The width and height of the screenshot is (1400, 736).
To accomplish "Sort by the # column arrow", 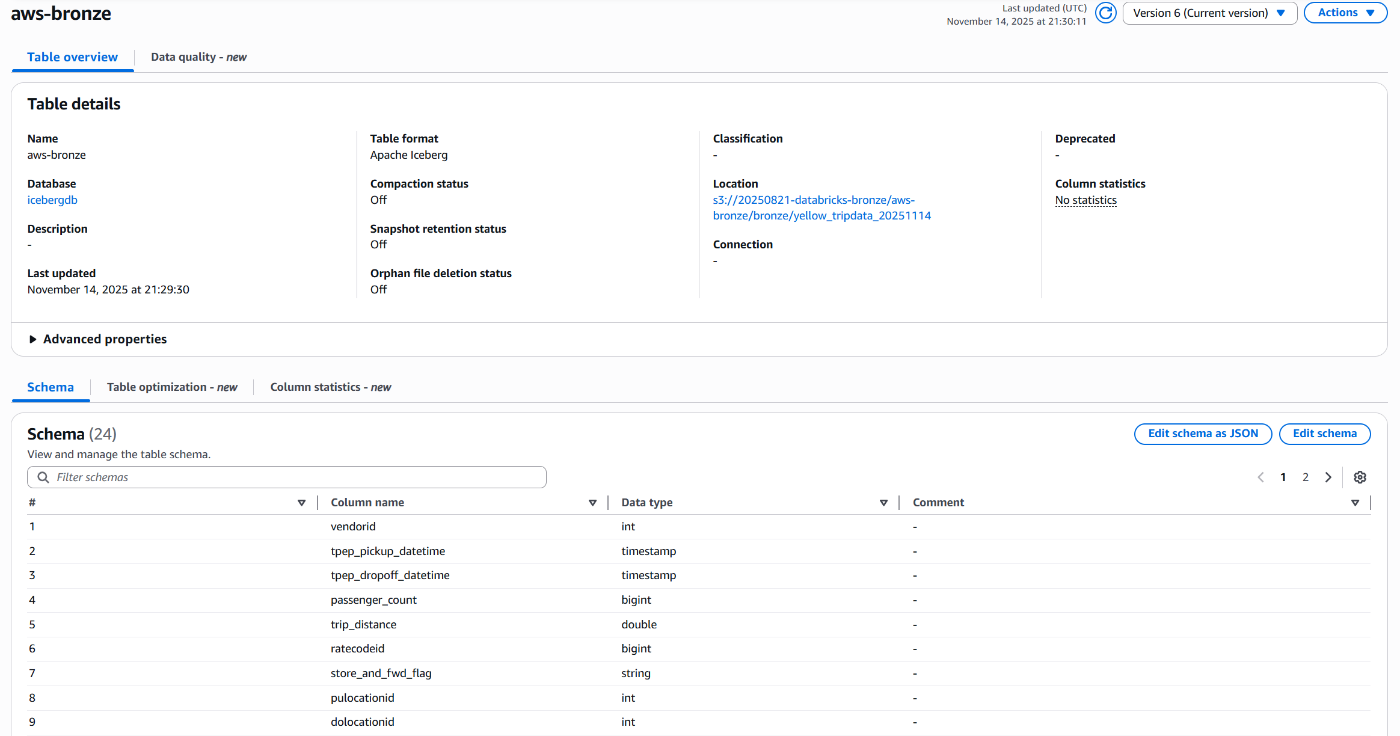I will click(x=302, y=503).
